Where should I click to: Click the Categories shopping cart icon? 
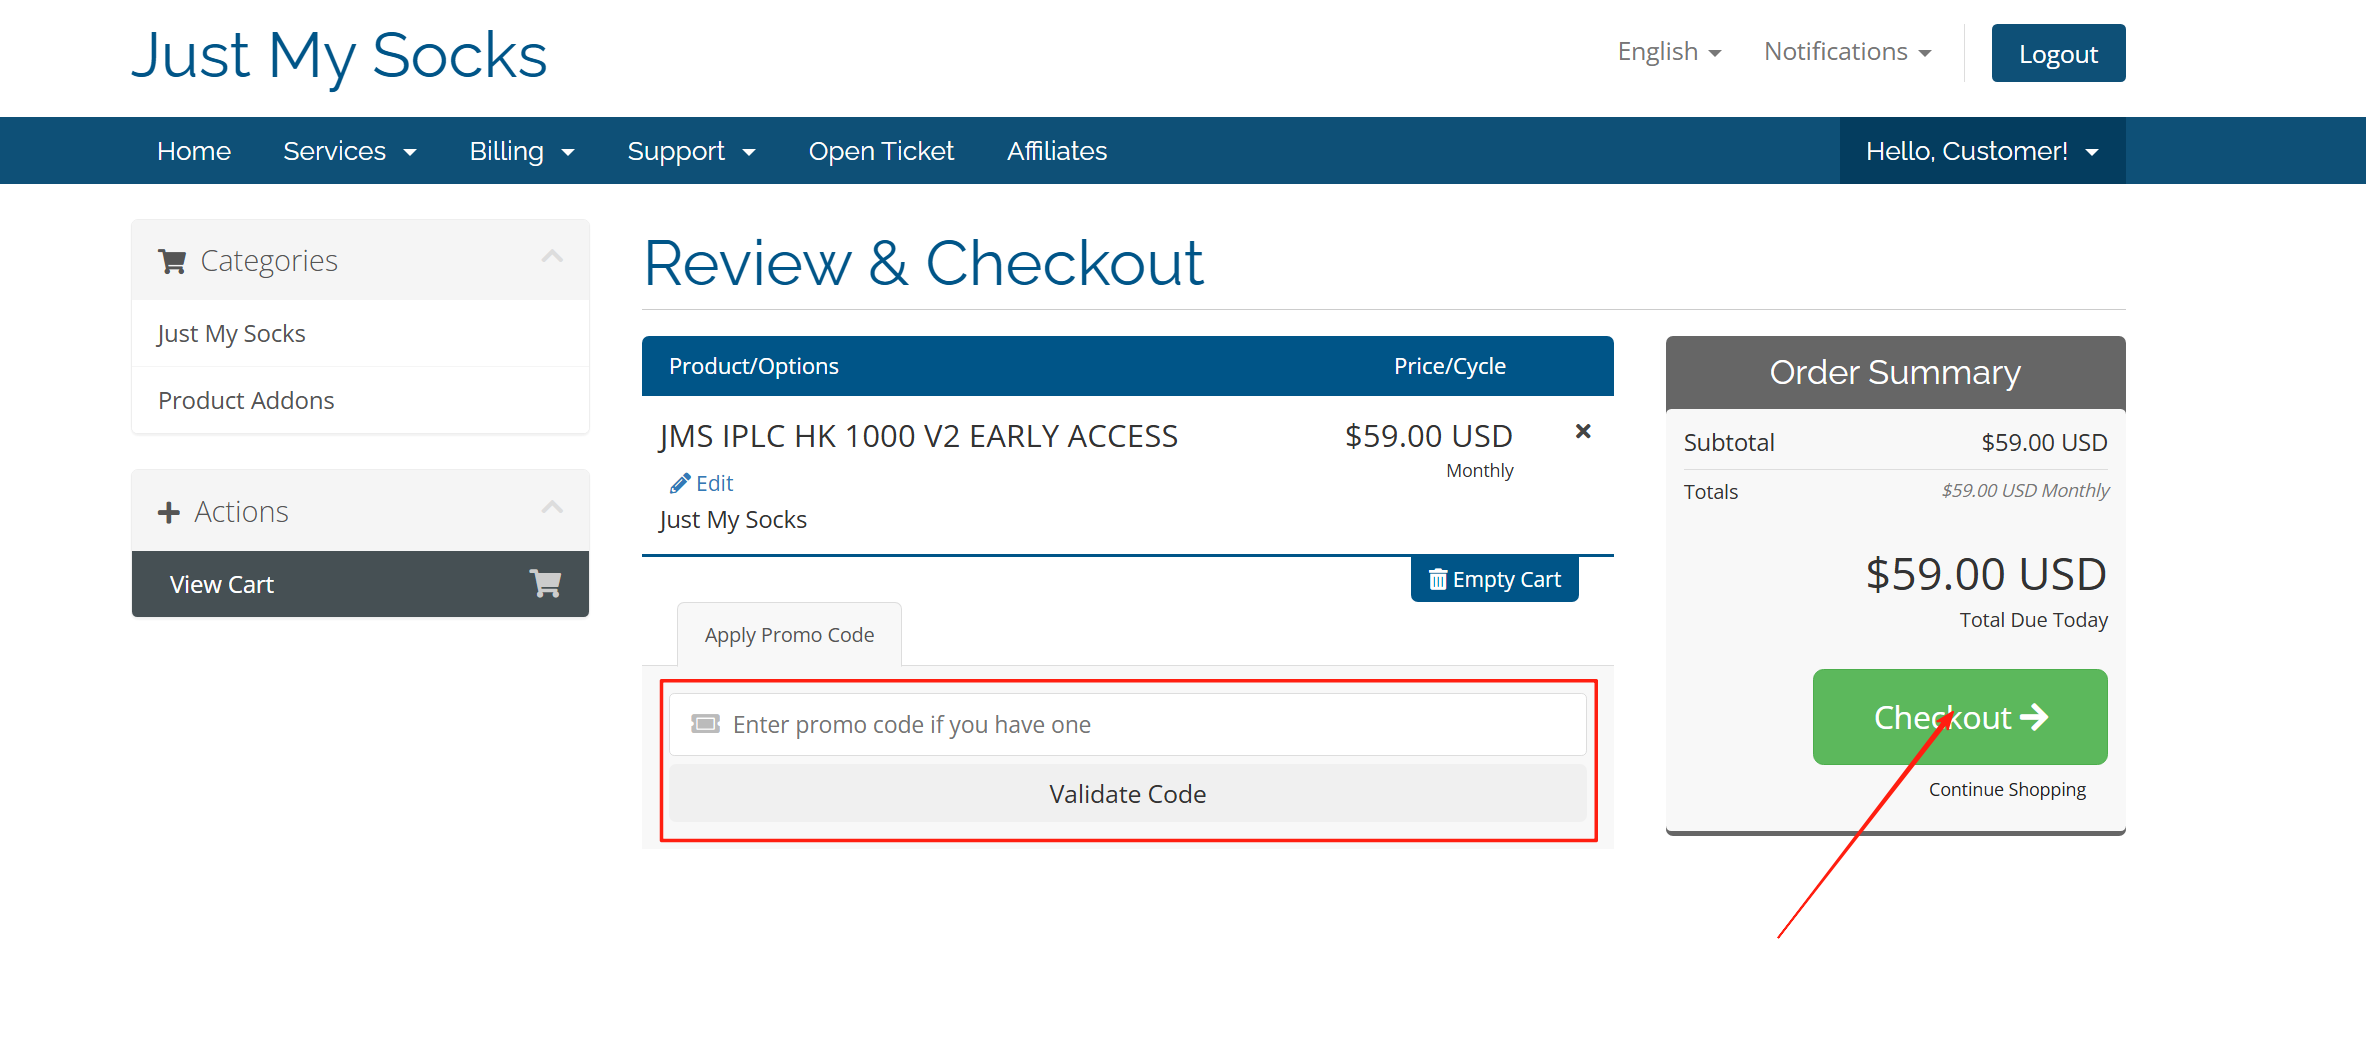pyautogui.click(x=172, y=261)
